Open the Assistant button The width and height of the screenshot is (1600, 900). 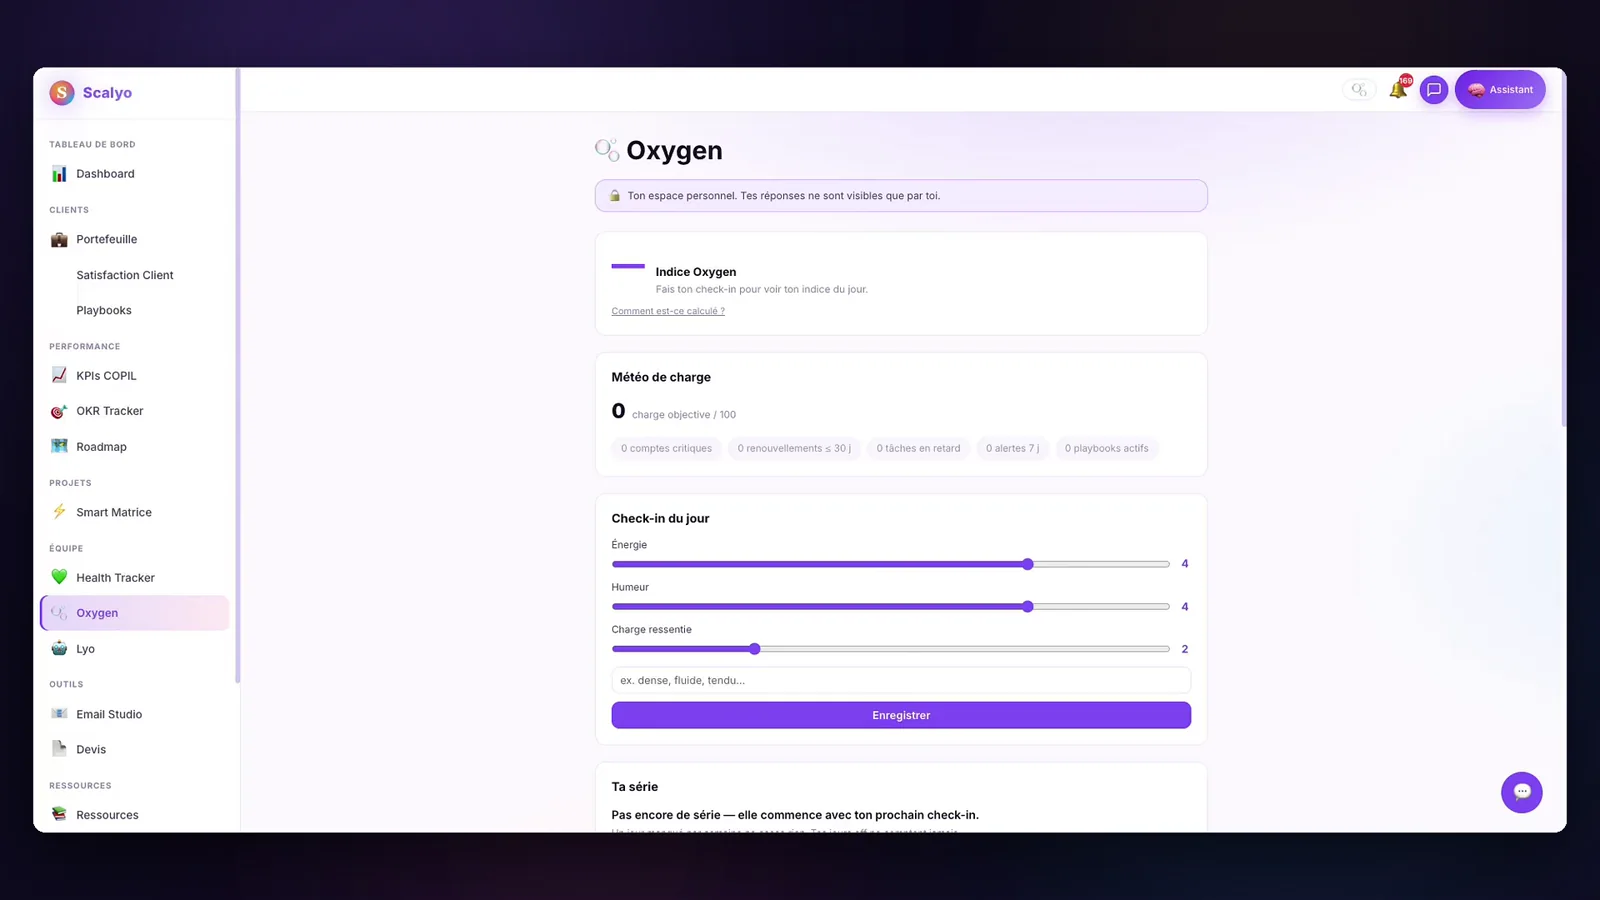(x=1500, y=90)
